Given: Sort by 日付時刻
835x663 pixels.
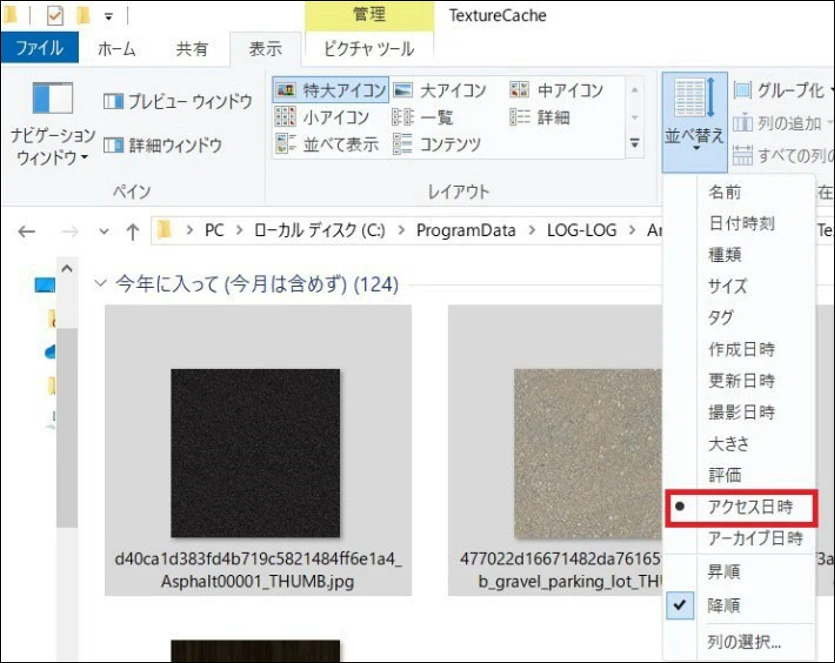Looking at the screenshot, I should pos(740,223).
